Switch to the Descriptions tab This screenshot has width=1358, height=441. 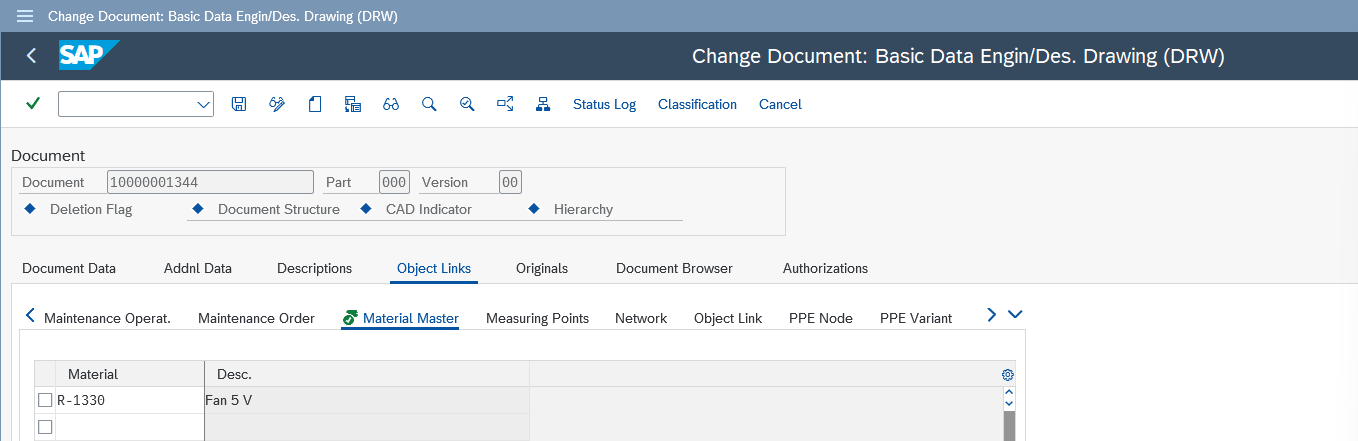[314, 268]
